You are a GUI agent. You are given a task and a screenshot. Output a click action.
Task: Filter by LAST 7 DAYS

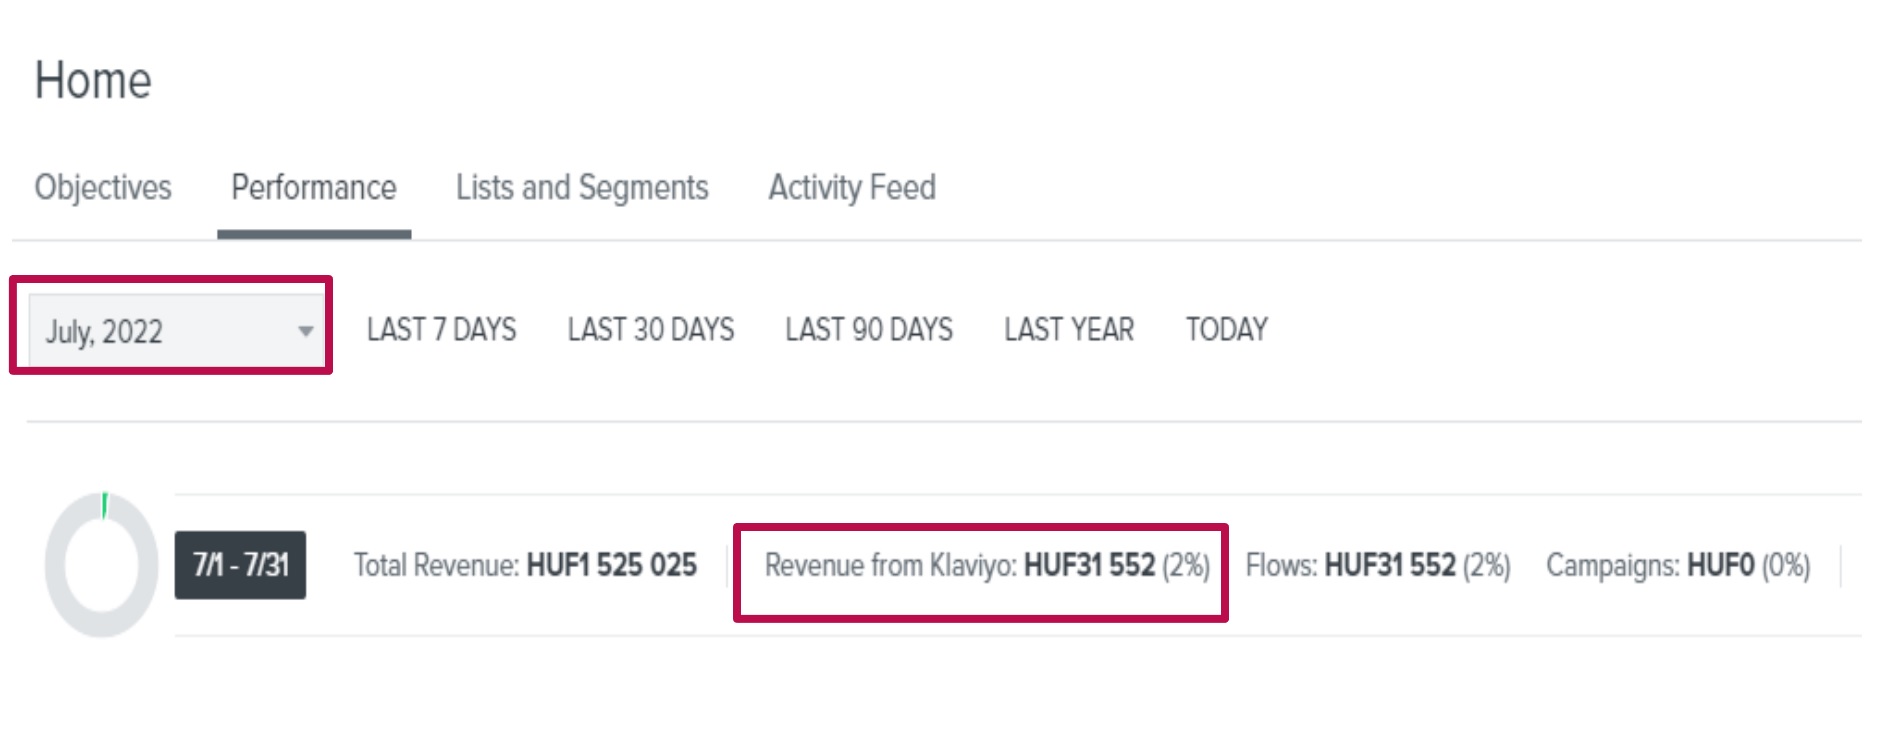tap(441, 330)
